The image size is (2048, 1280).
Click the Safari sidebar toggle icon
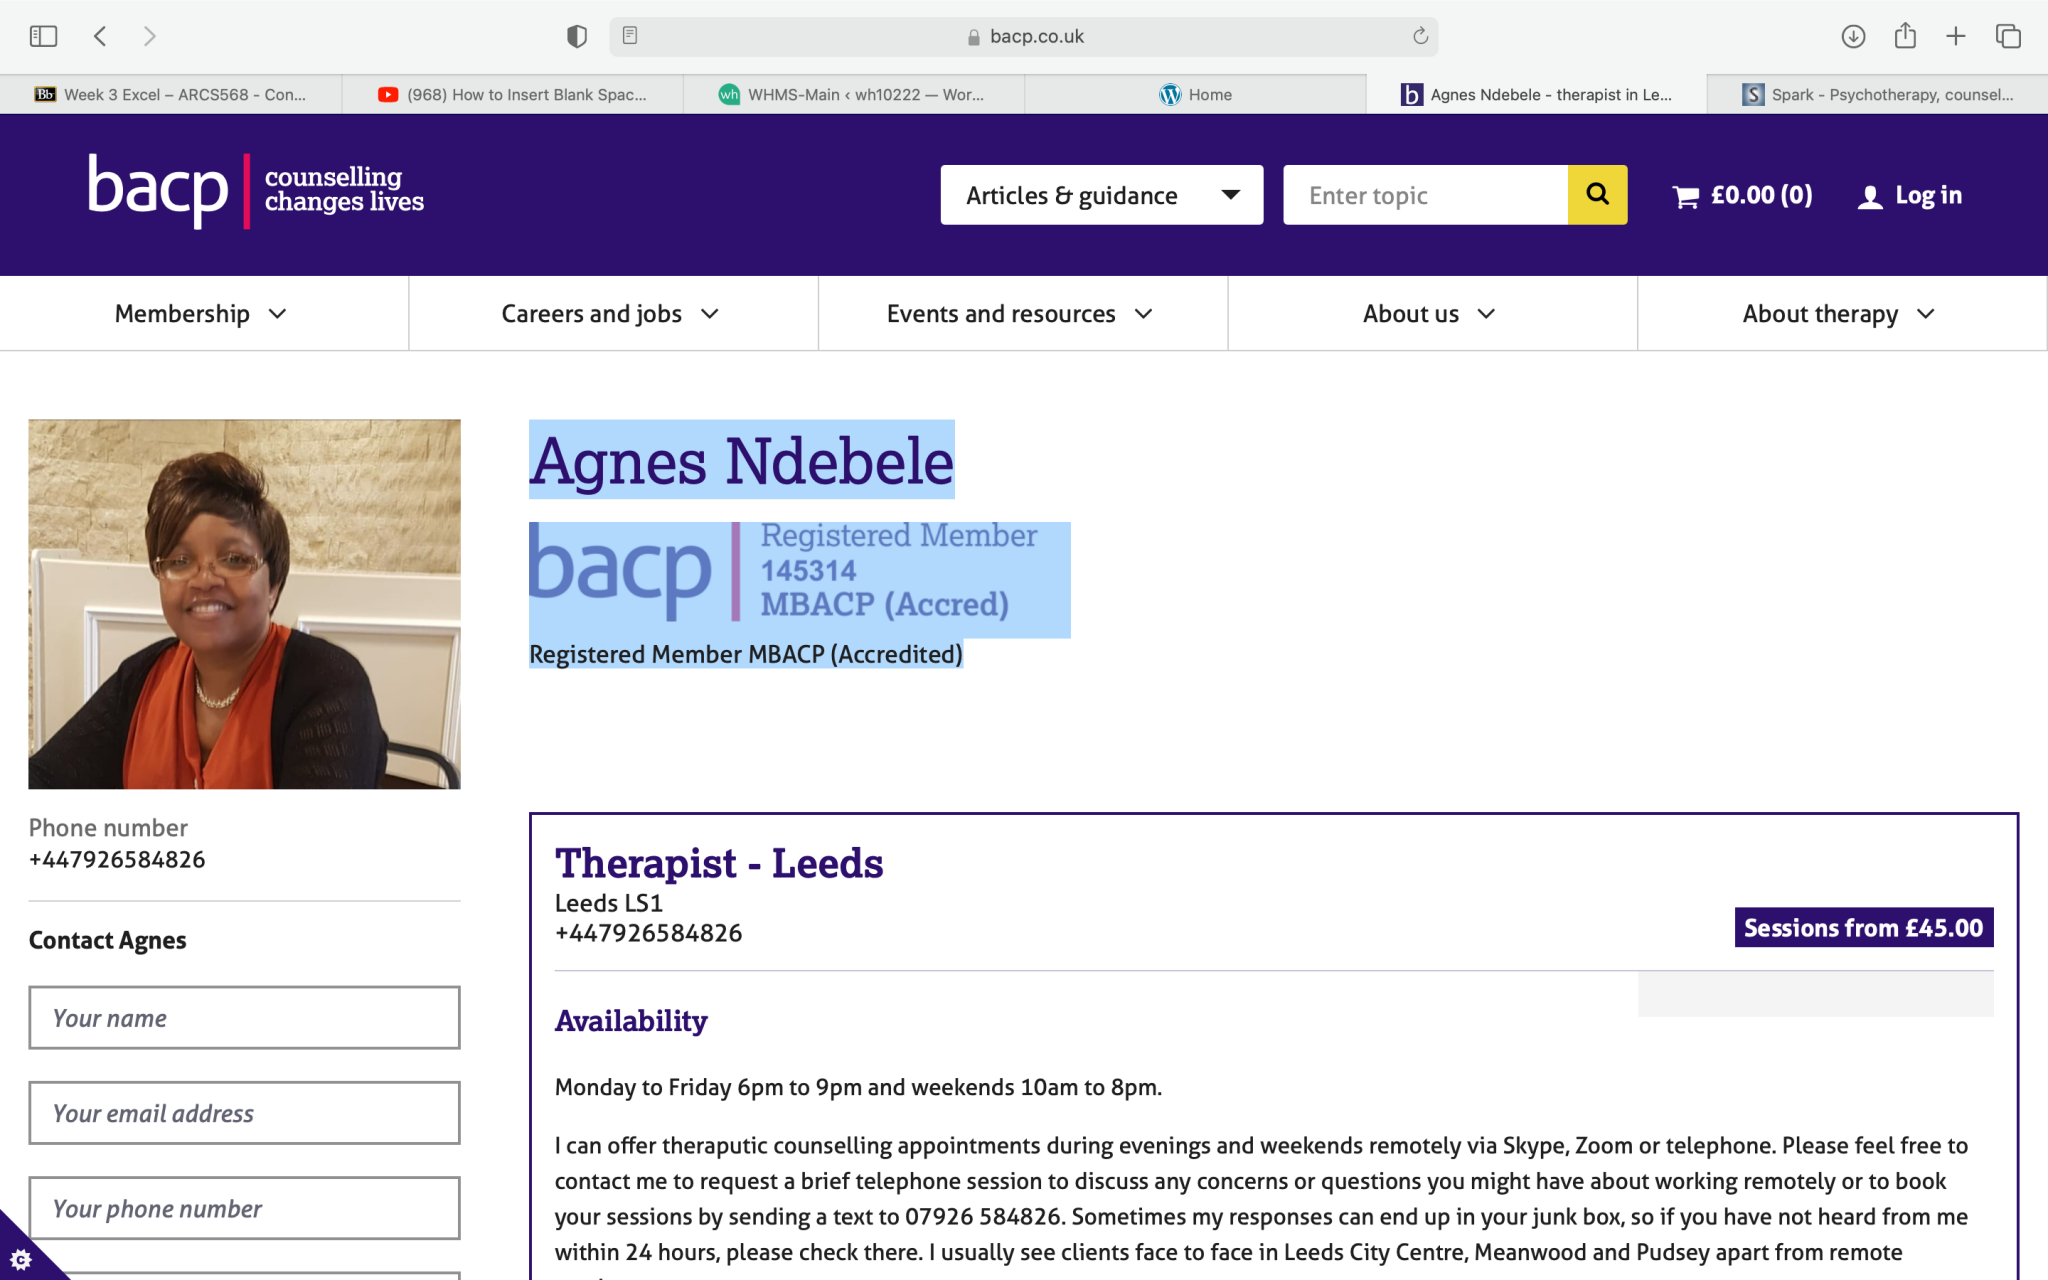(43, 36)
